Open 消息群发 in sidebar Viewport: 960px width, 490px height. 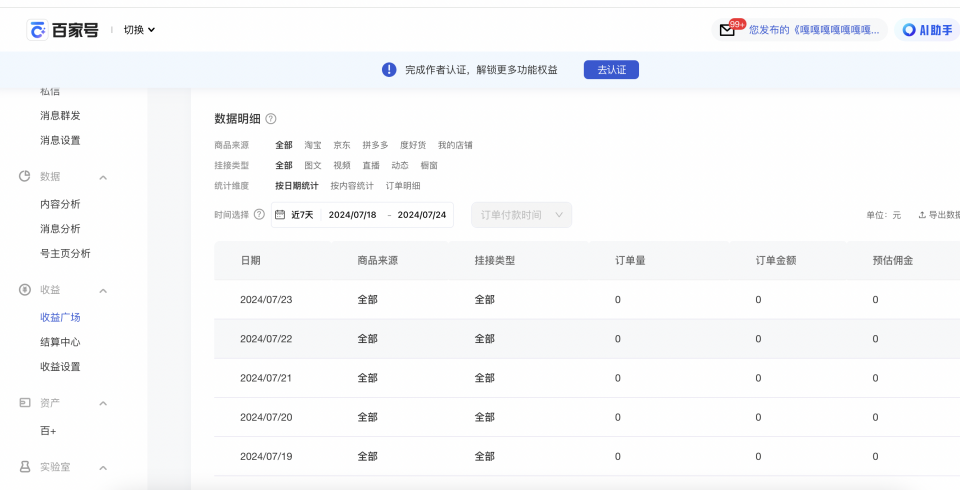pos(60,116)
